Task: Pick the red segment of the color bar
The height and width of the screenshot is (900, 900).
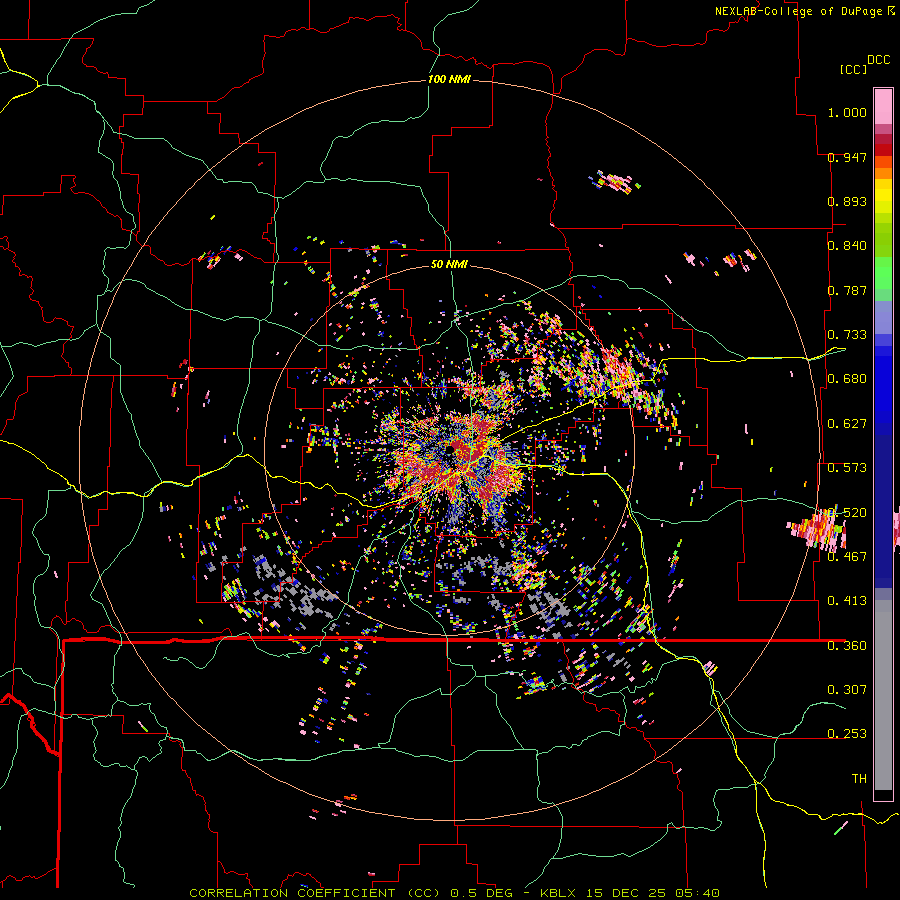Action: pyautogui.click(x=883, y=149)
